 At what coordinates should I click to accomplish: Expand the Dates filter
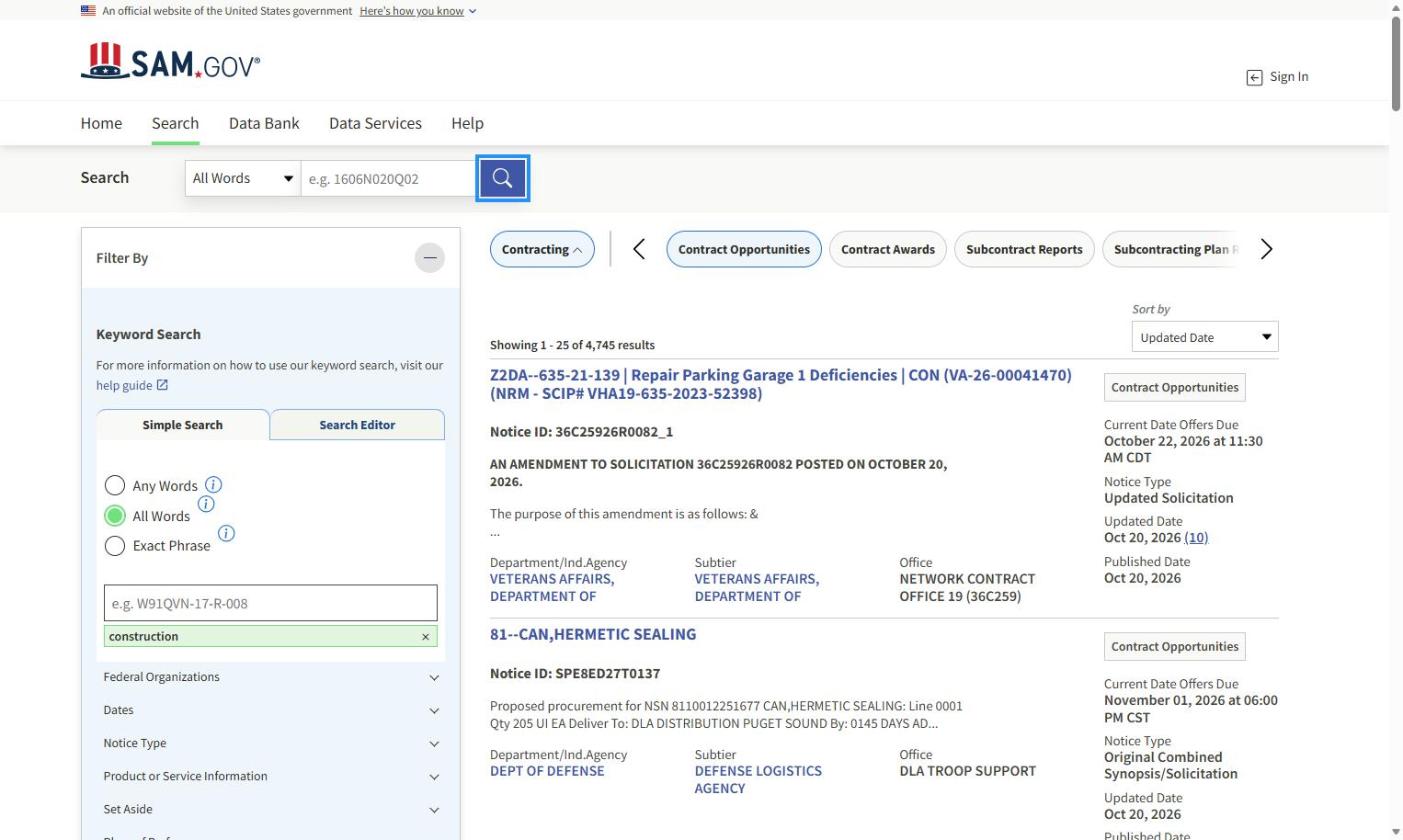(270, 710)
